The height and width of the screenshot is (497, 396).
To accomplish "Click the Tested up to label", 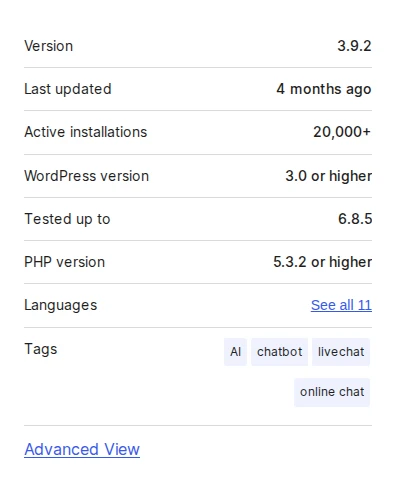I will click(67, 219).
